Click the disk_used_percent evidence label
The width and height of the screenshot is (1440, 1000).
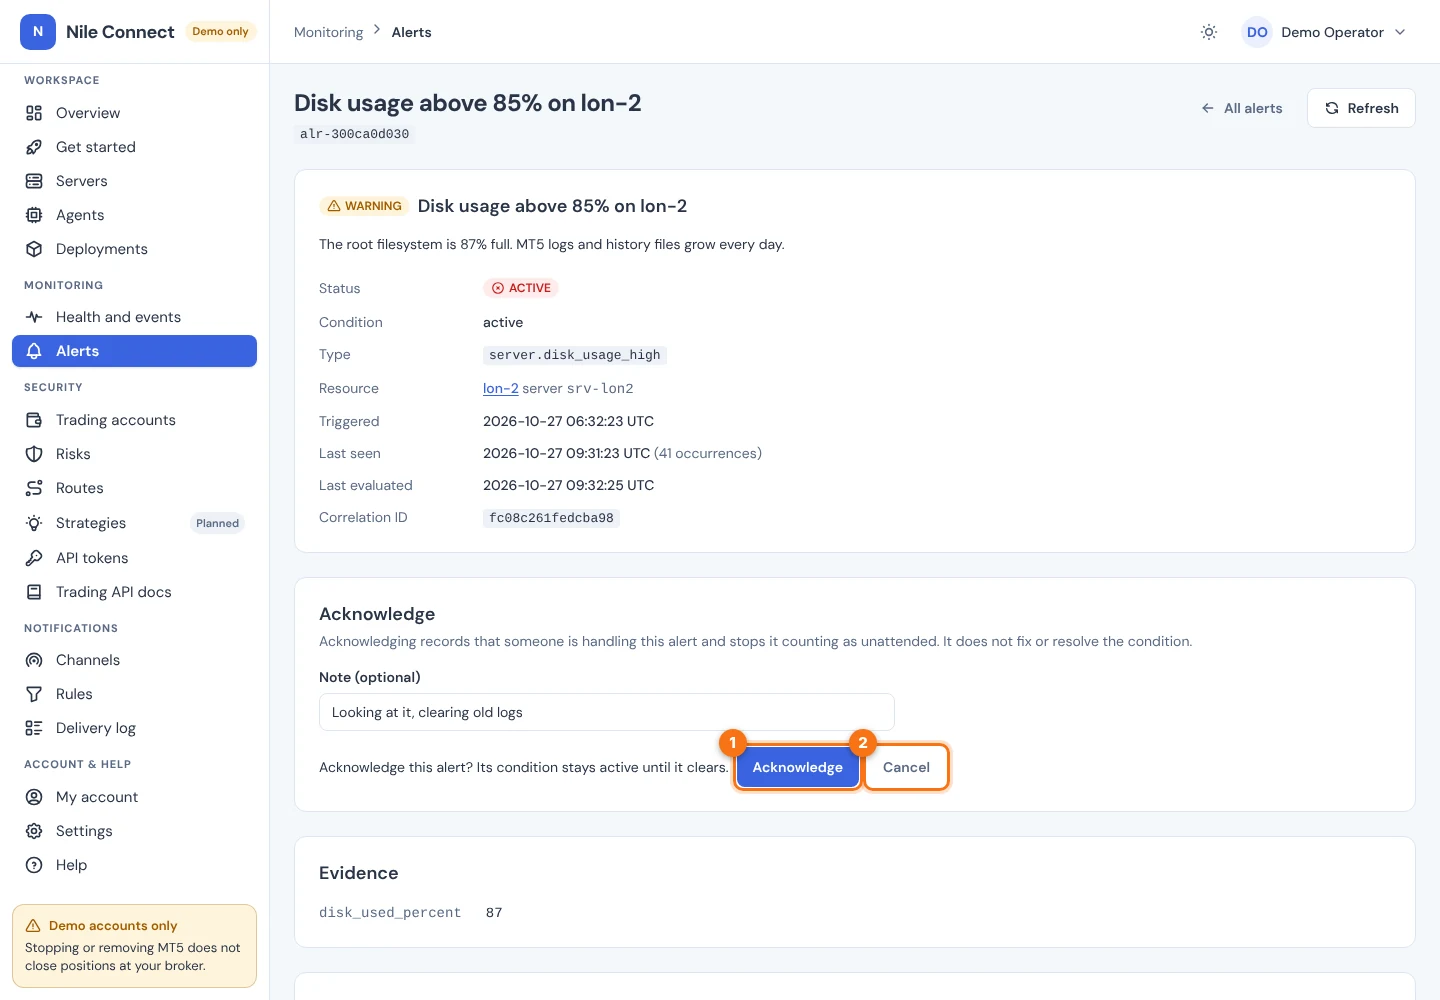click(x=390, y=913)
